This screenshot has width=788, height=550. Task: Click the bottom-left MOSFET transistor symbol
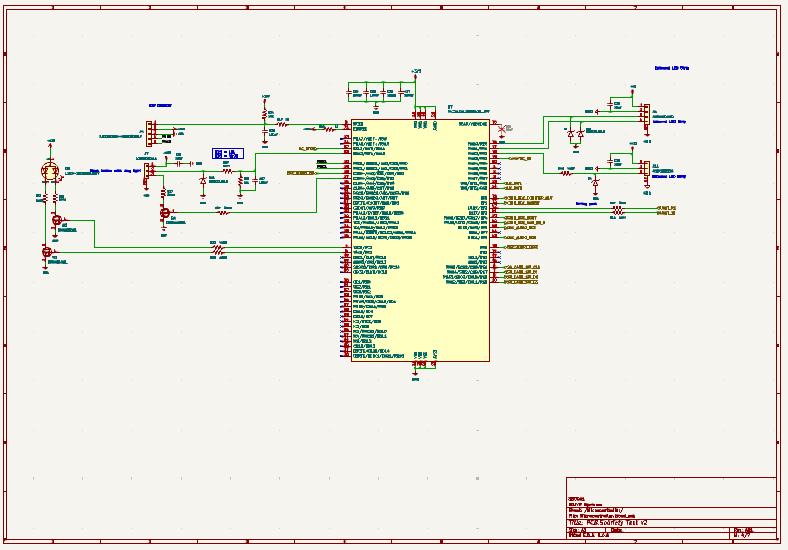click(x=46, y=253)
